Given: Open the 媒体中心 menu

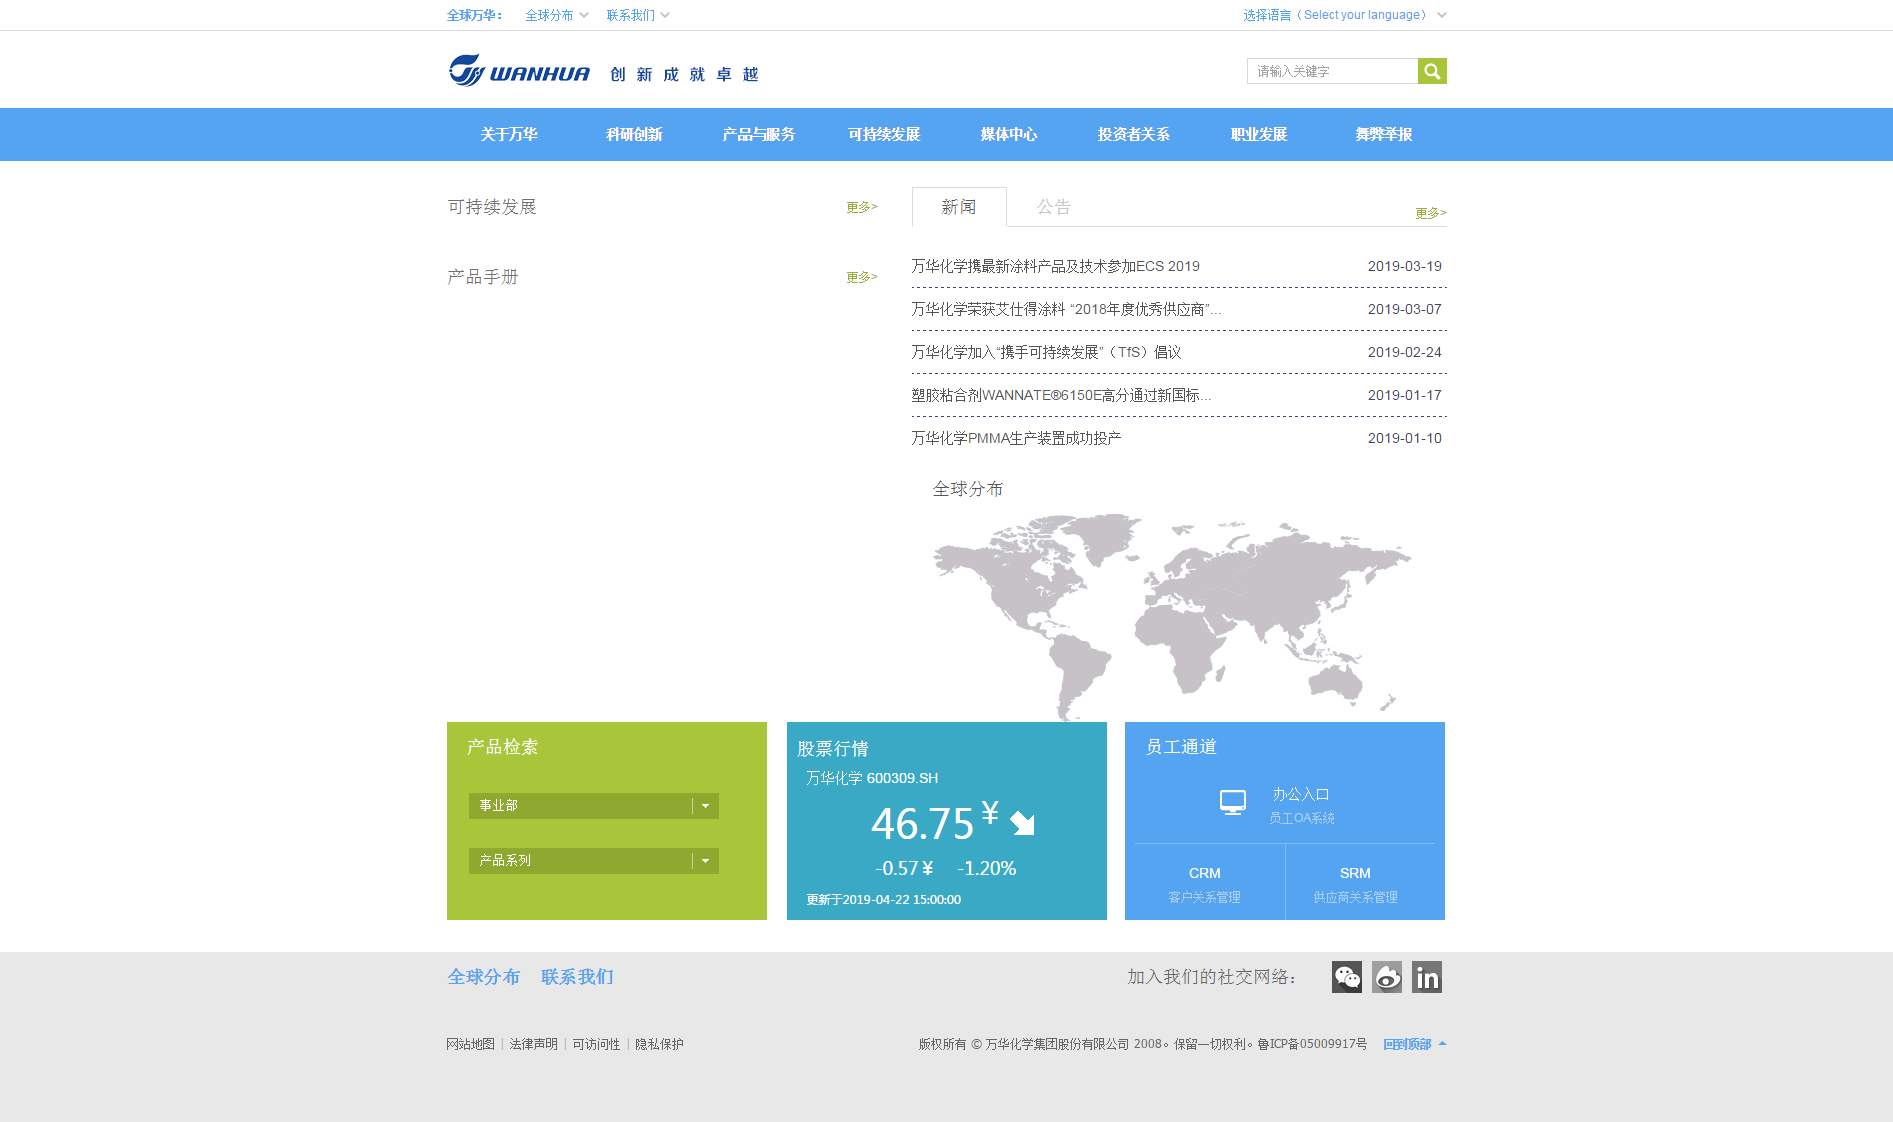Looking at the screenshot, I should pos(1009,134).
